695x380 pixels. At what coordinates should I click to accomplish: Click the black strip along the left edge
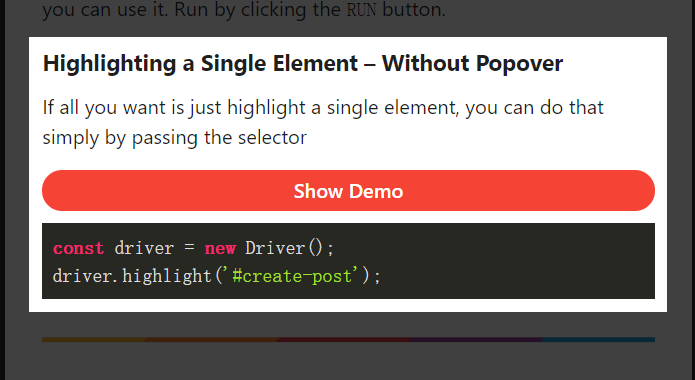point(3,190)
